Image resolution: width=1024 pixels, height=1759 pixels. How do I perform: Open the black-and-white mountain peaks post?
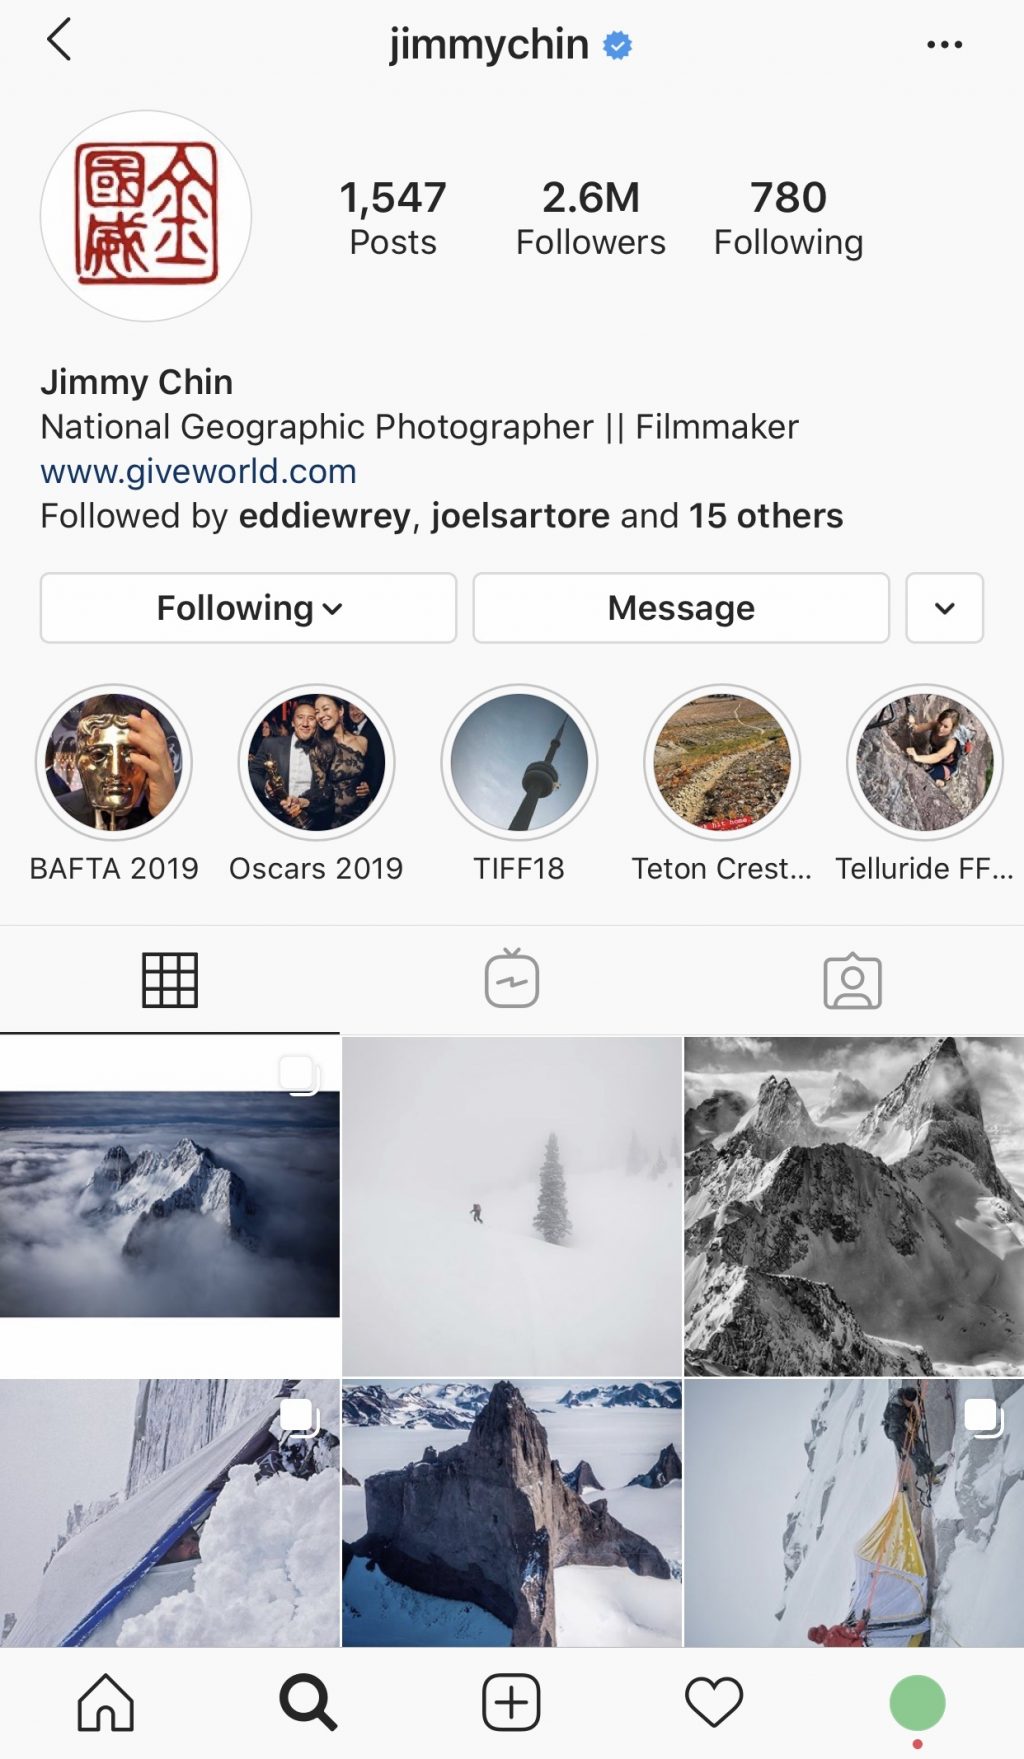tap(854, 1206)
